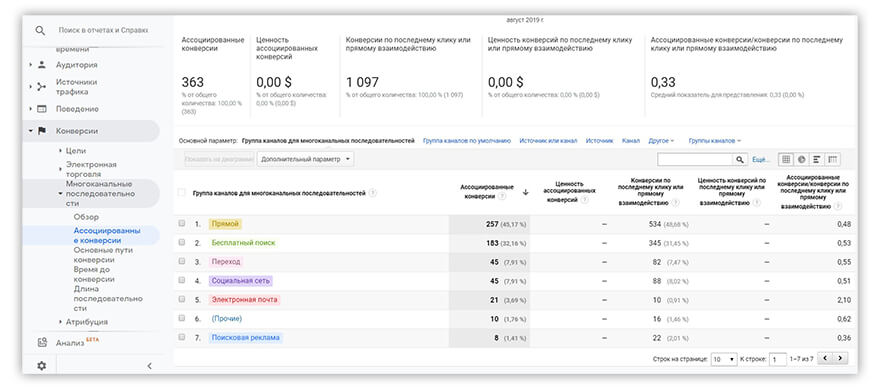The height and width of the screenshot is (392, 880).
Task: Click the Социальная сеть channel label
Action: [241, 280]
